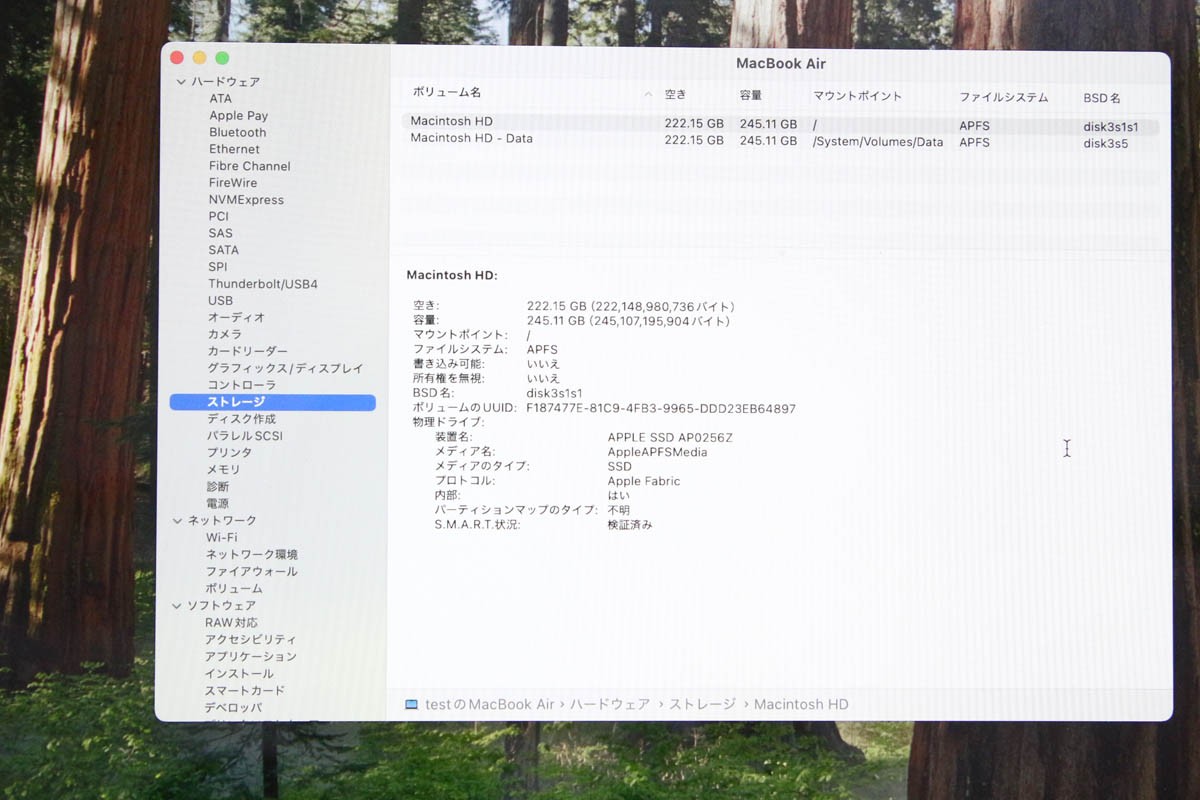The height and width of the screenshot is (800, 1200).
Task: Click the disk3s5 BSD name cell
Action: pos(1105,143)
